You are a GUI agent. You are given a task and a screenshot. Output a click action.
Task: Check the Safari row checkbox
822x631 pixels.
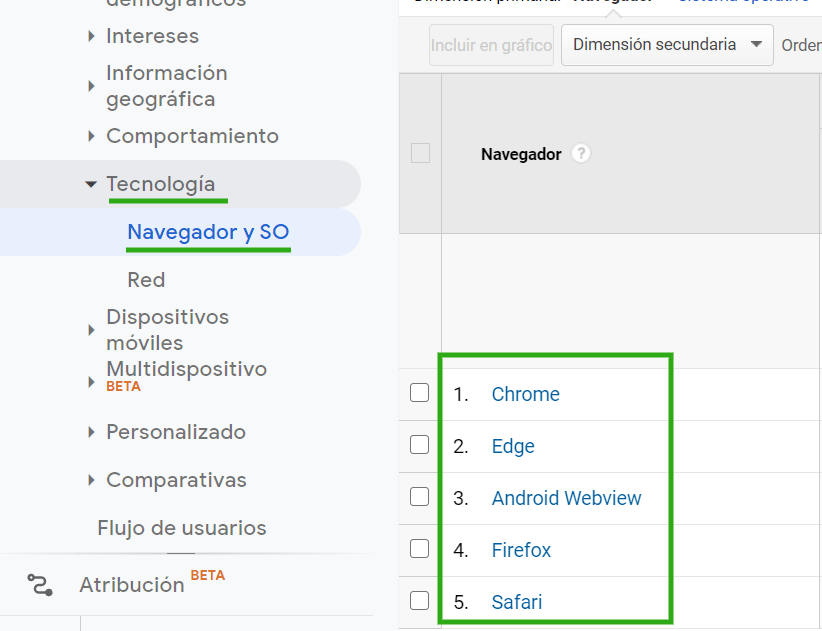(x=419, y=601)
